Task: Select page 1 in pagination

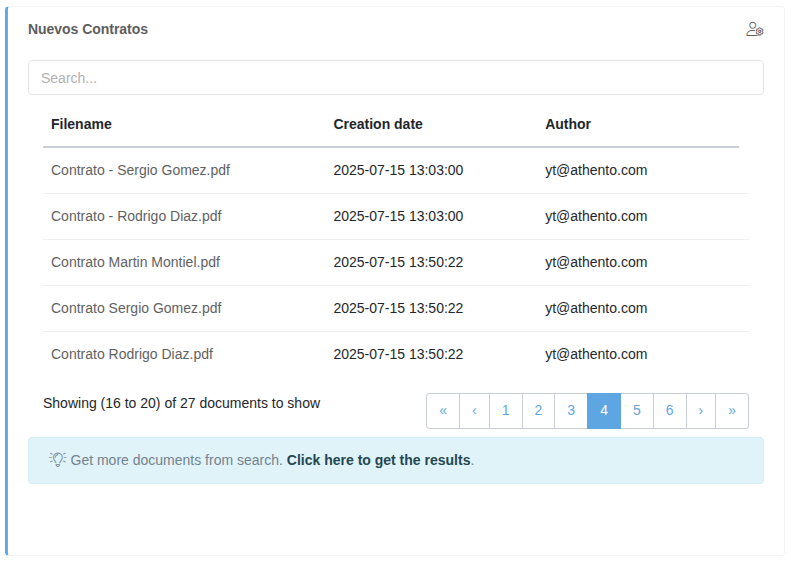Action: click(506, 411)
